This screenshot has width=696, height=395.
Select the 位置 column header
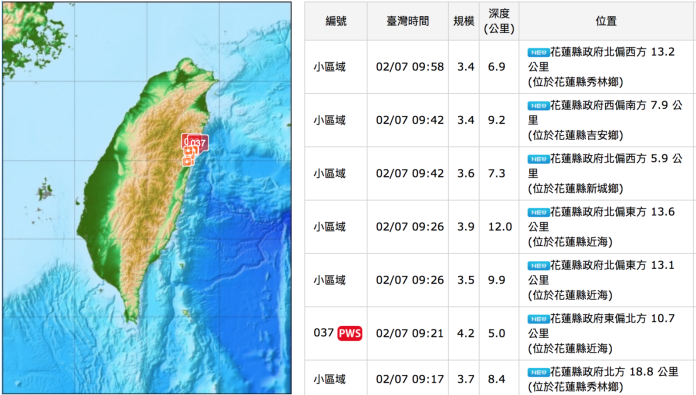point(606,21)
